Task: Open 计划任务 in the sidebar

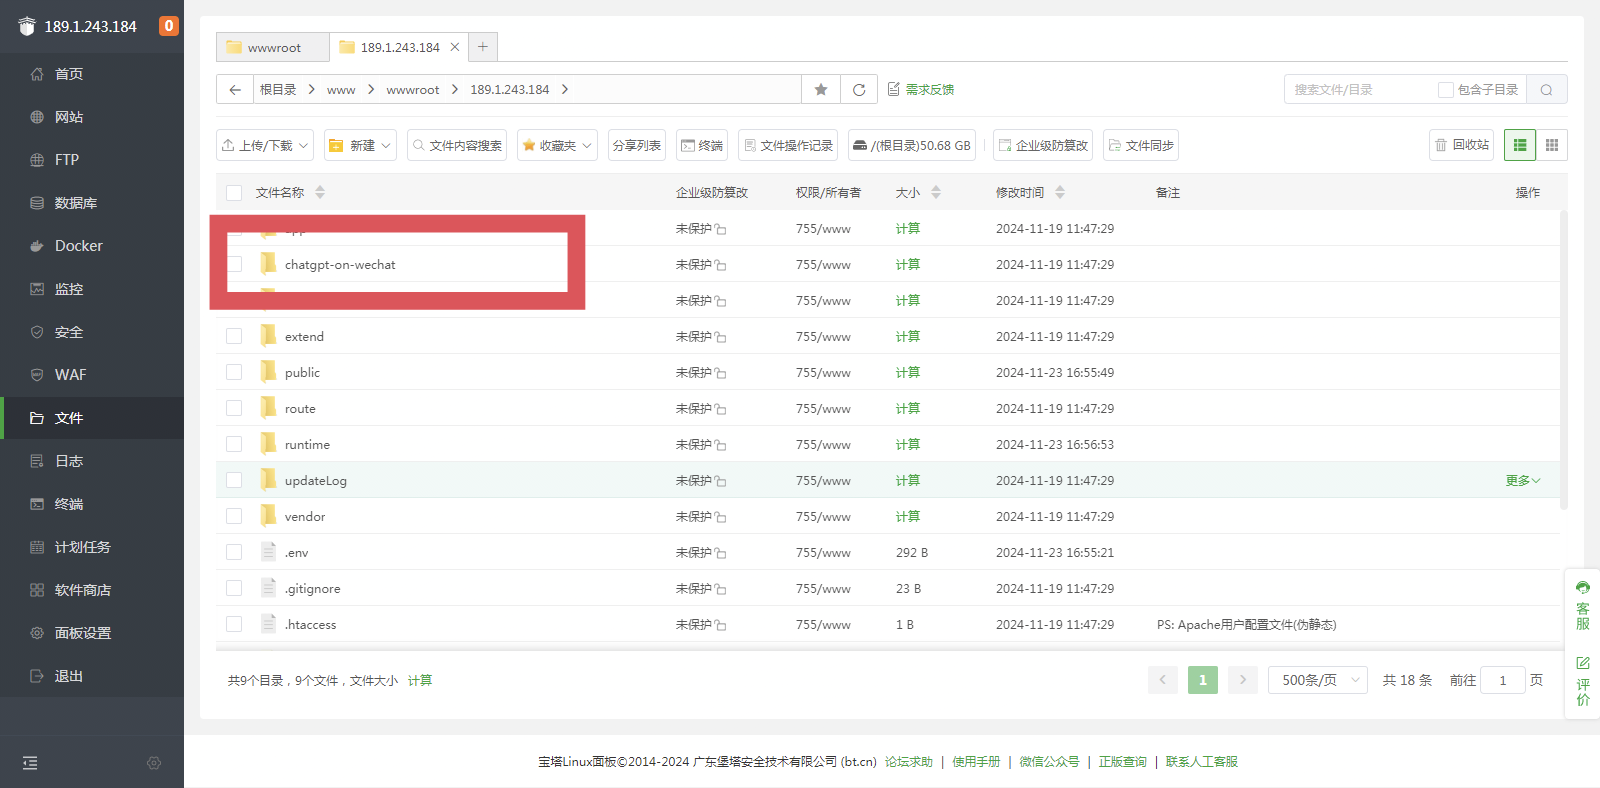Action: (92, 547)
